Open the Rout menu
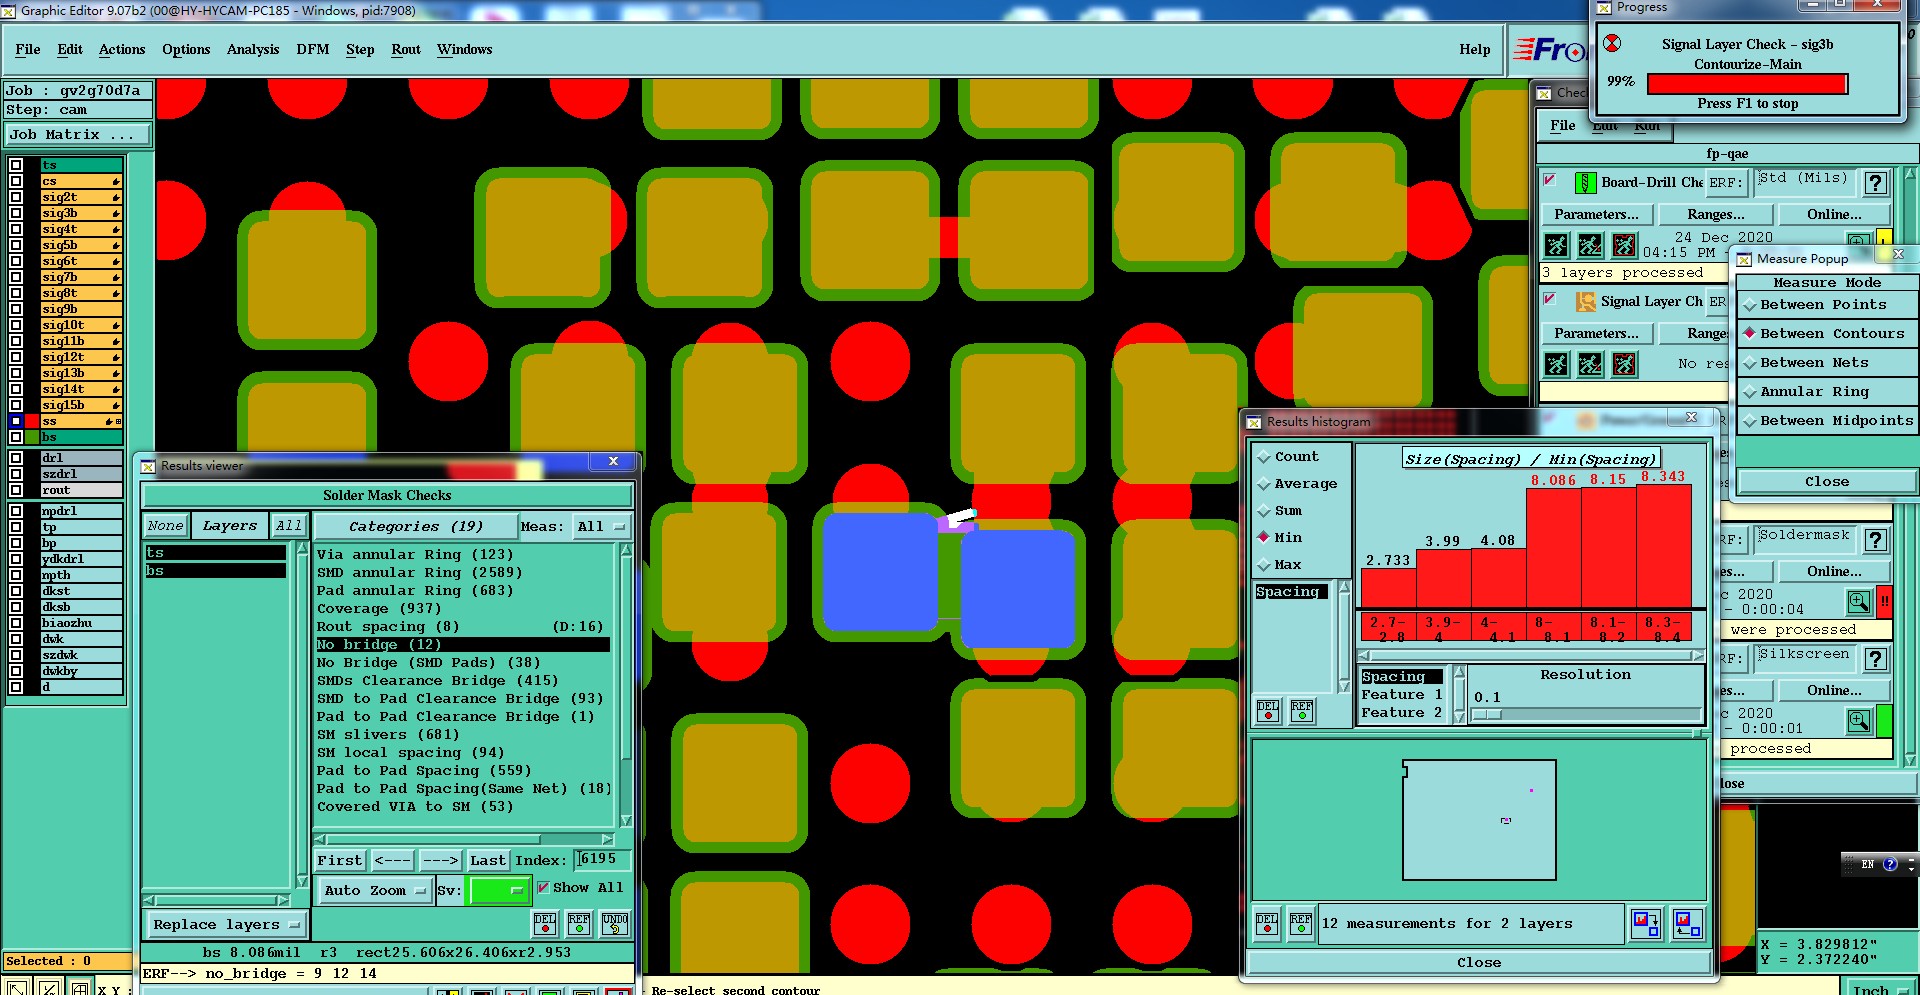Screen dimensions: 1920x995 click(x=406, y=49)
